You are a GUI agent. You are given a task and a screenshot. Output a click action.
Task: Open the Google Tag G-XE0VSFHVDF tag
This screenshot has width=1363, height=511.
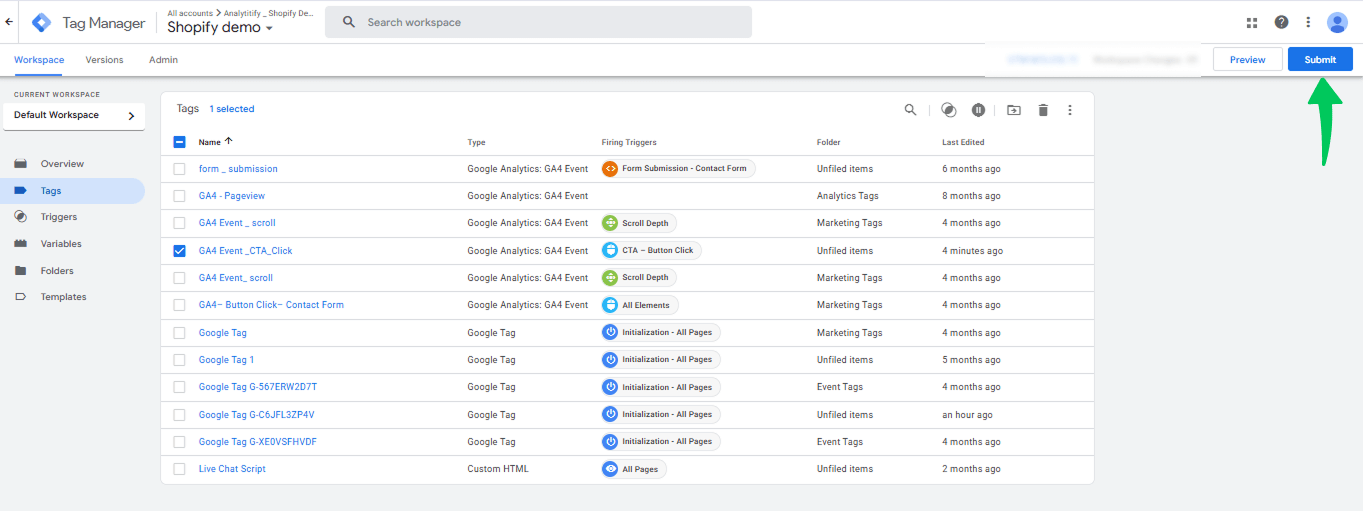[x=258, y=442]
